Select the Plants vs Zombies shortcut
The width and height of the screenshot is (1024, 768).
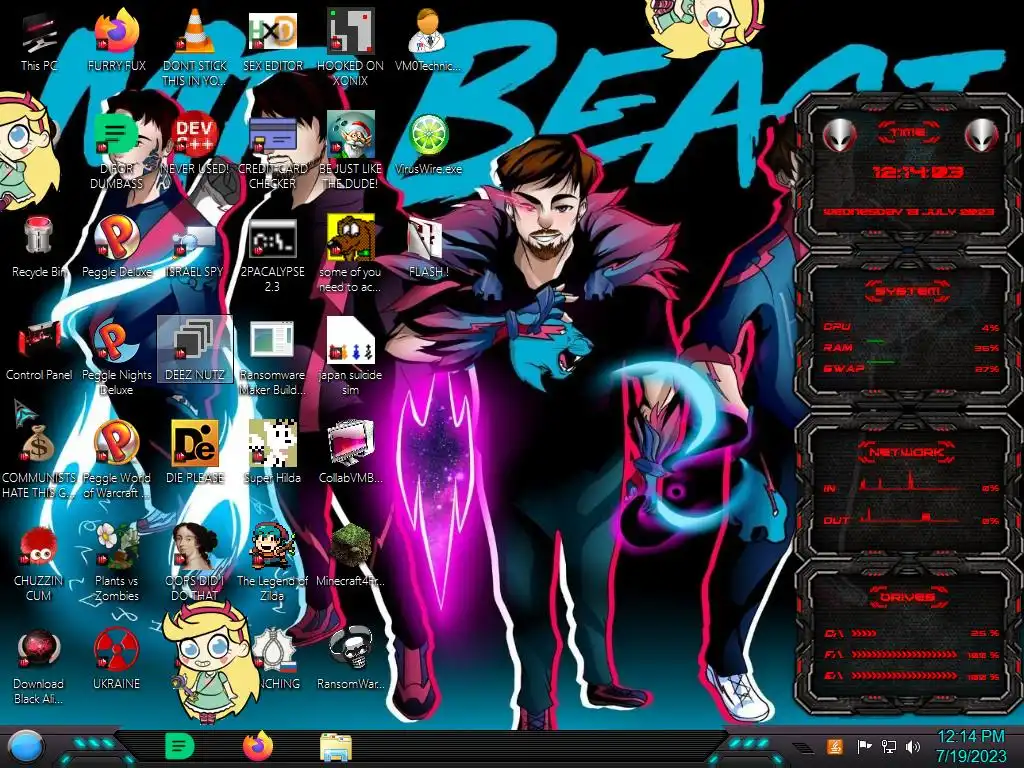point(116,562)
